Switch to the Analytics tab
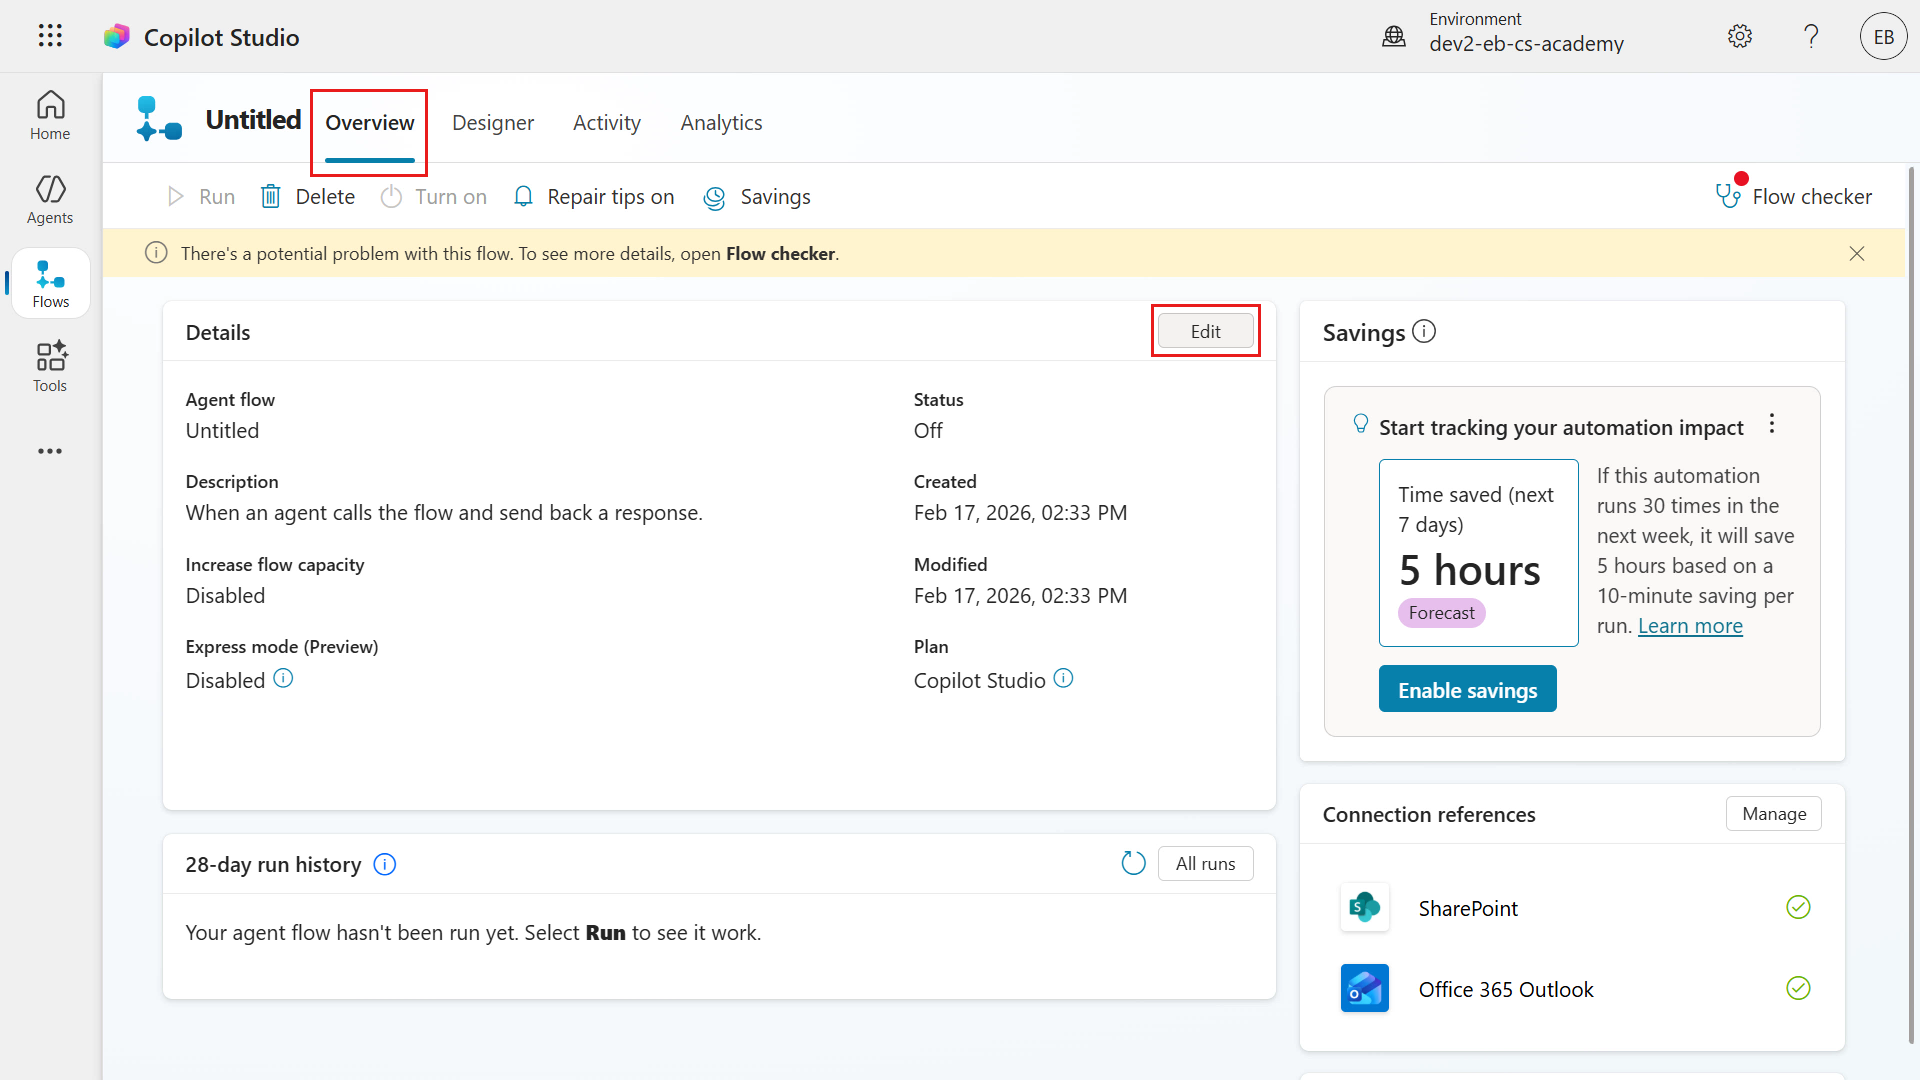This screenshot has height=1080, width=1920. point(721,122)
